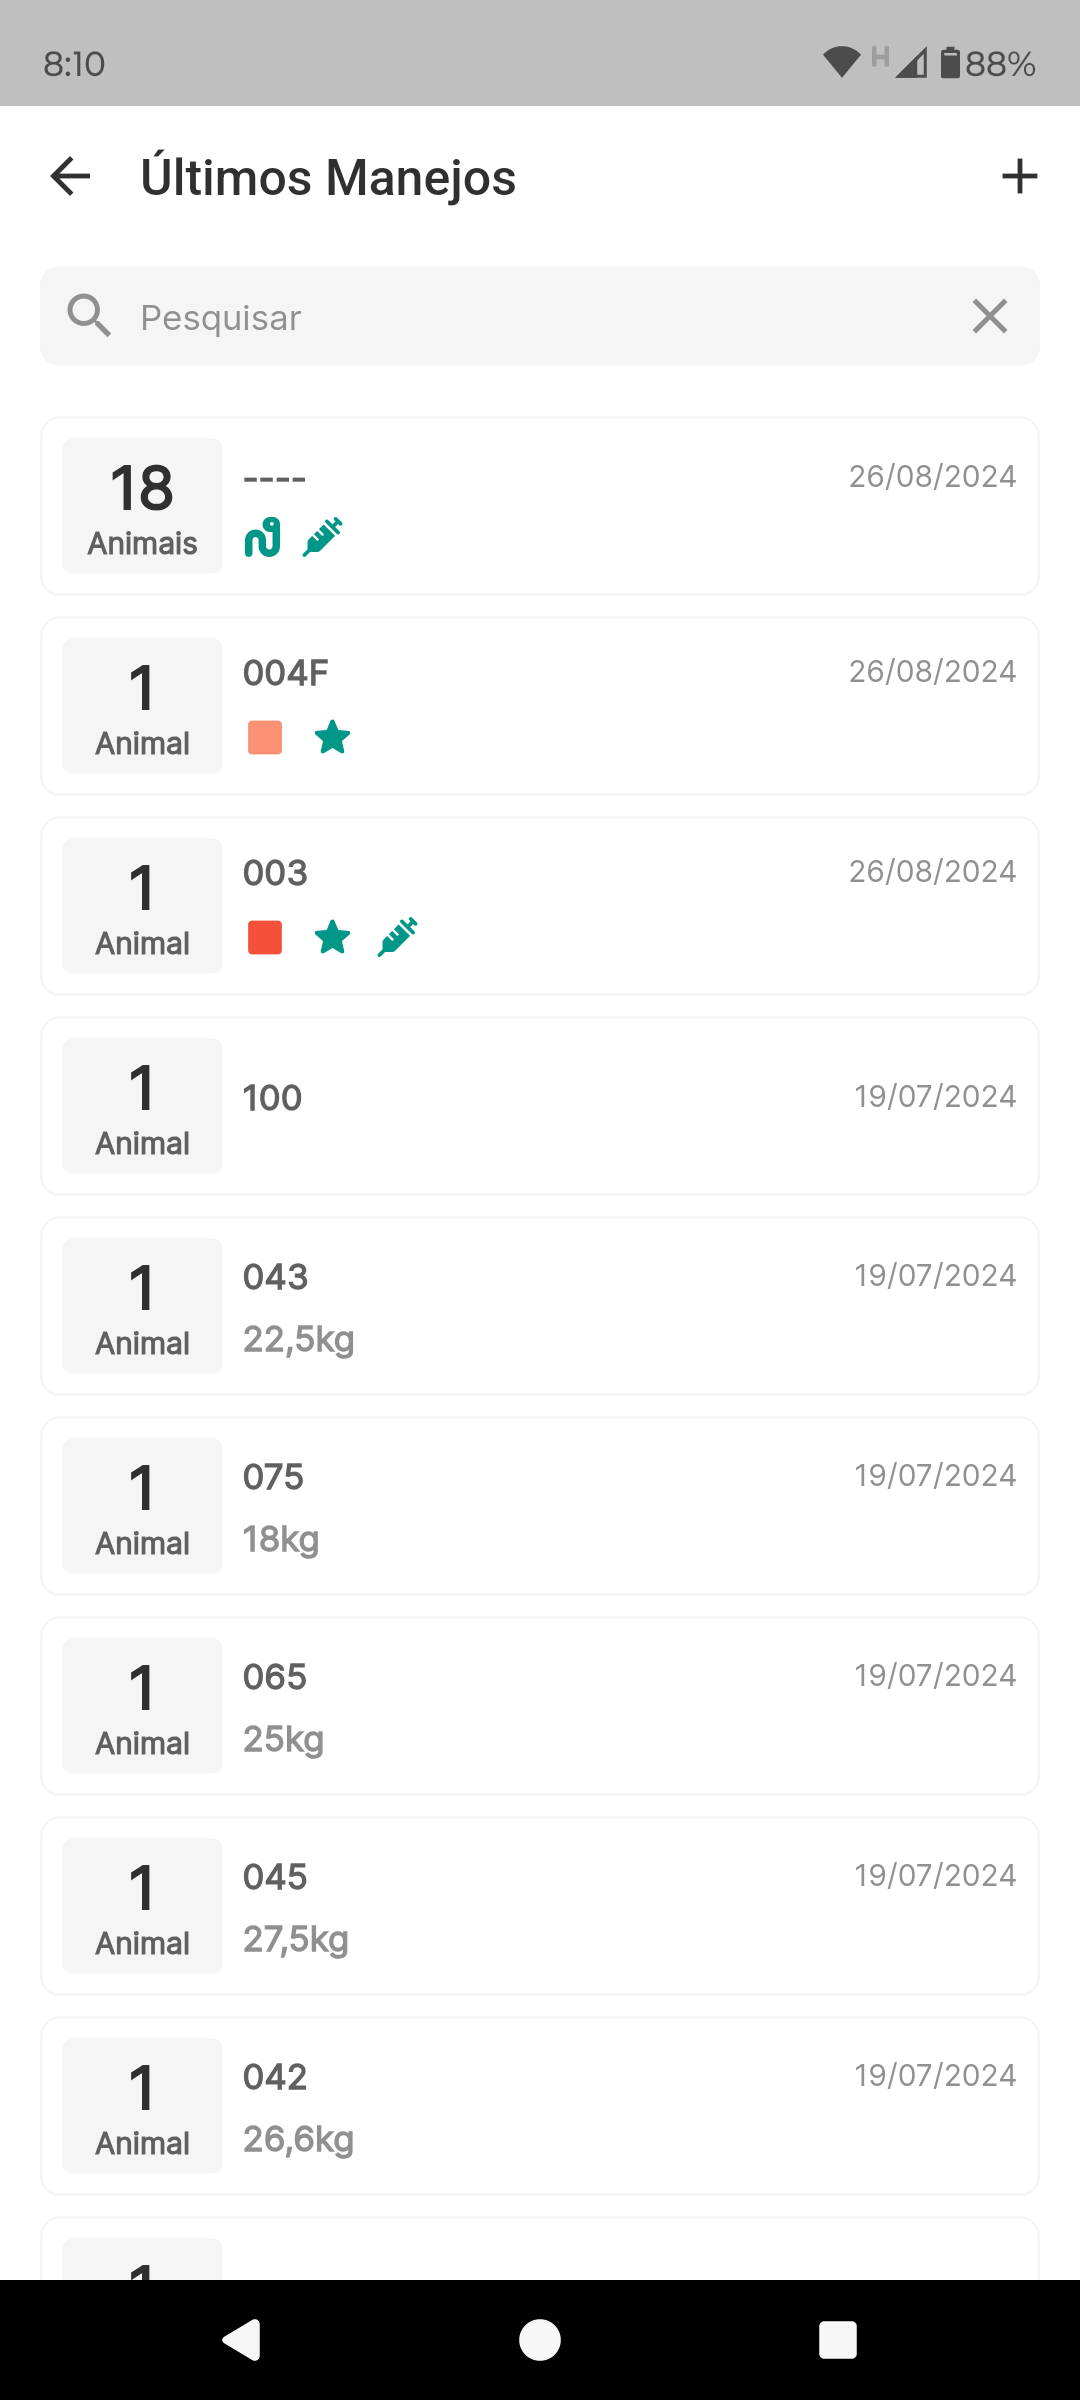Add a new manejo with plus icon

pos(1019,177)
